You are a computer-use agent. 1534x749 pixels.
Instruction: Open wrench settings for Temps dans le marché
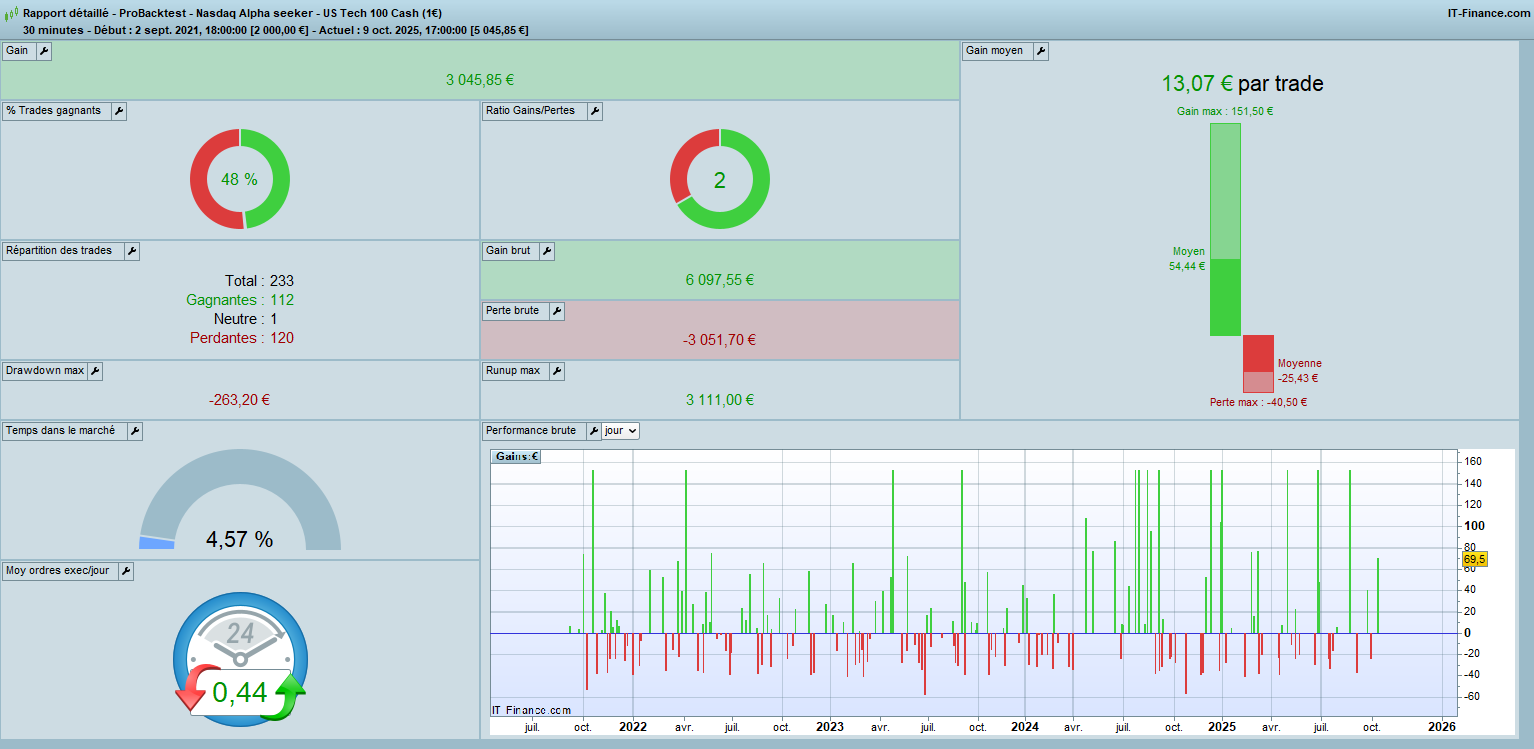tap(134, 431)
